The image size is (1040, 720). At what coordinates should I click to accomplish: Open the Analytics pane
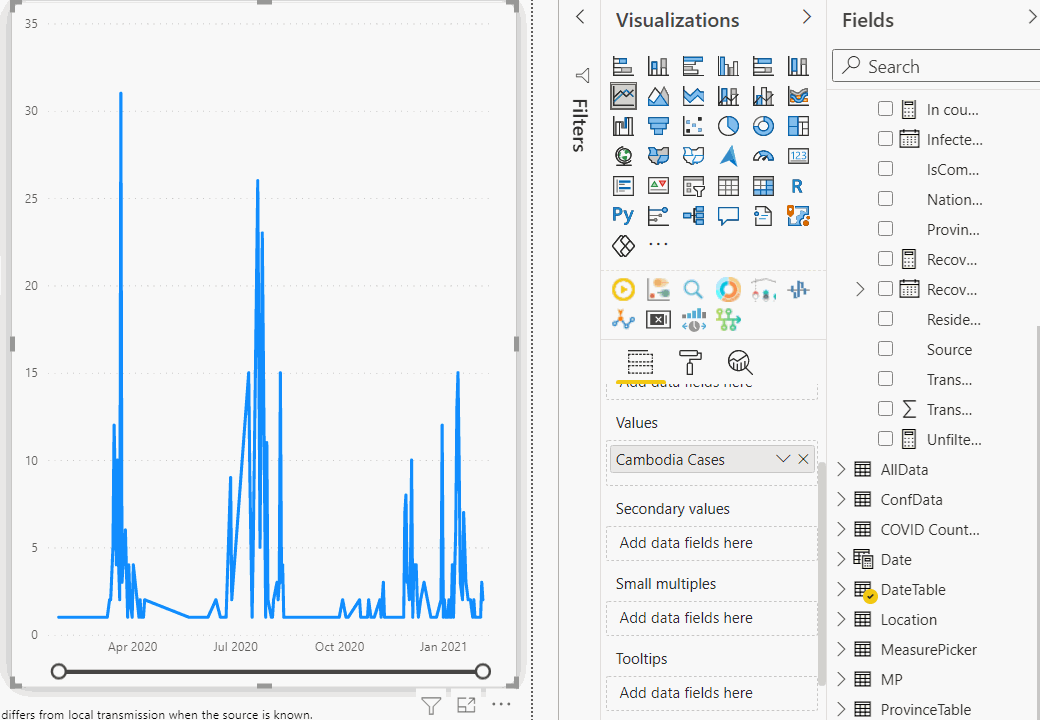coord(739,363)
